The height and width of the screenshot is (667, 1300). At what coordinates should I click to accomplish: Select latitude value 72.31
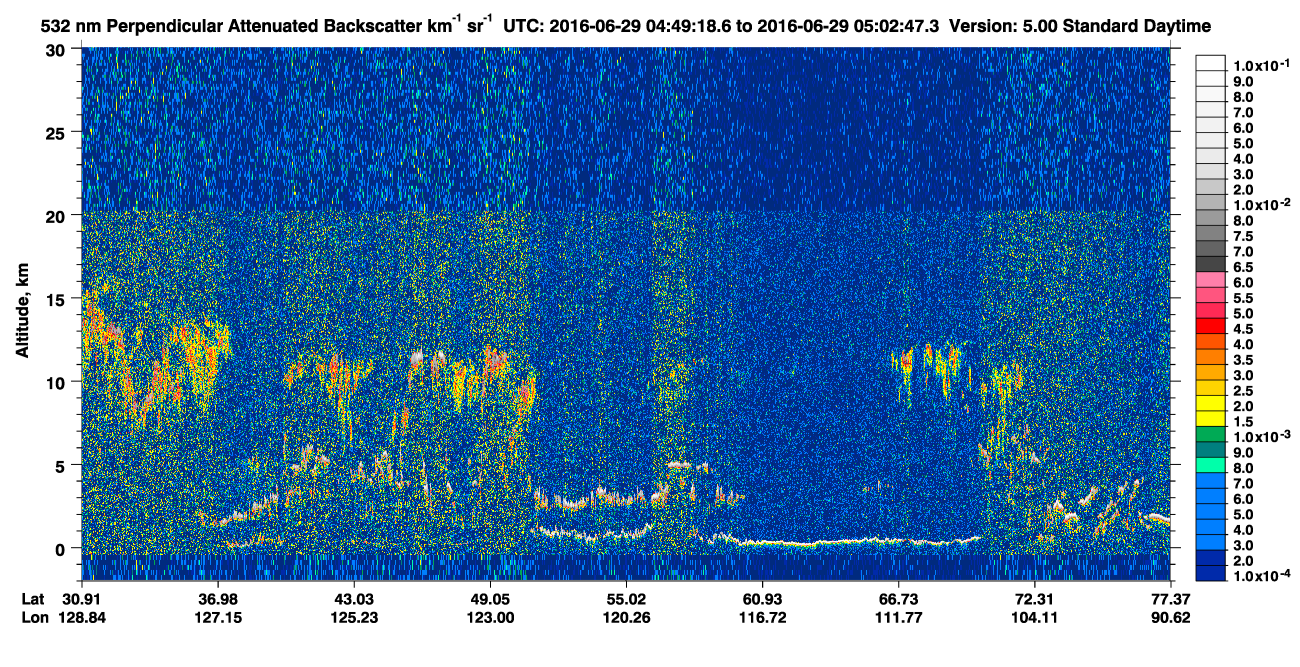(1034, 599)
